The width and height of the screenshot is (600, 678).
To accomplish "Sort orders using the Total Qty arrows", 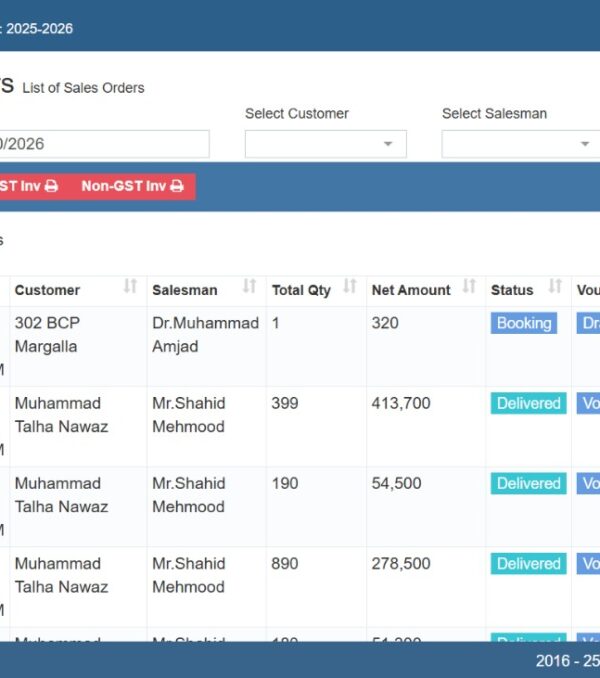I will (x=350, y=287).
